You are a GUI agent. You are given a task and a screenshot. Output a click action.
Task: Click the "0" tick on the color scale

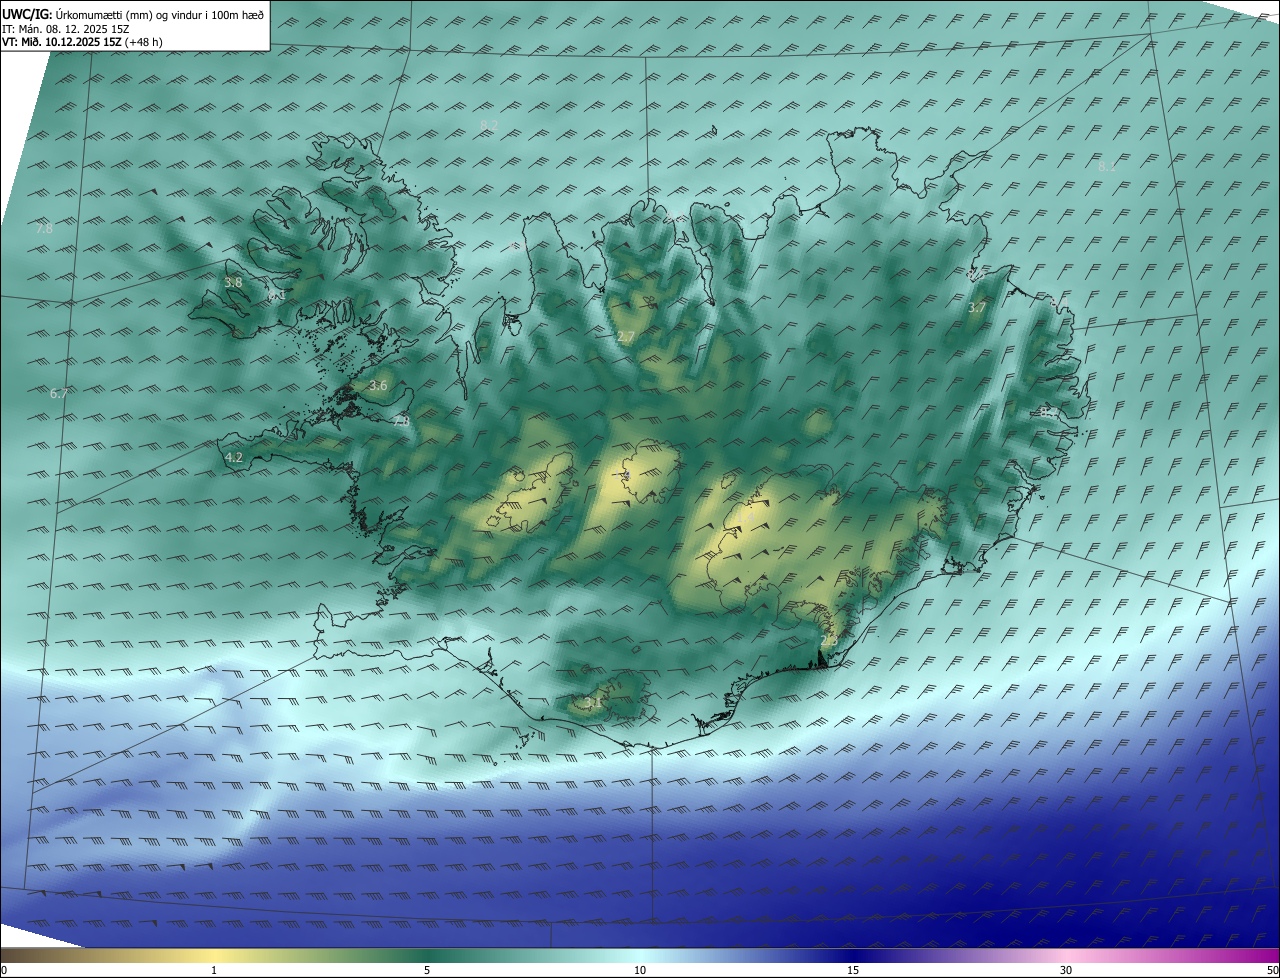[4, 970]
